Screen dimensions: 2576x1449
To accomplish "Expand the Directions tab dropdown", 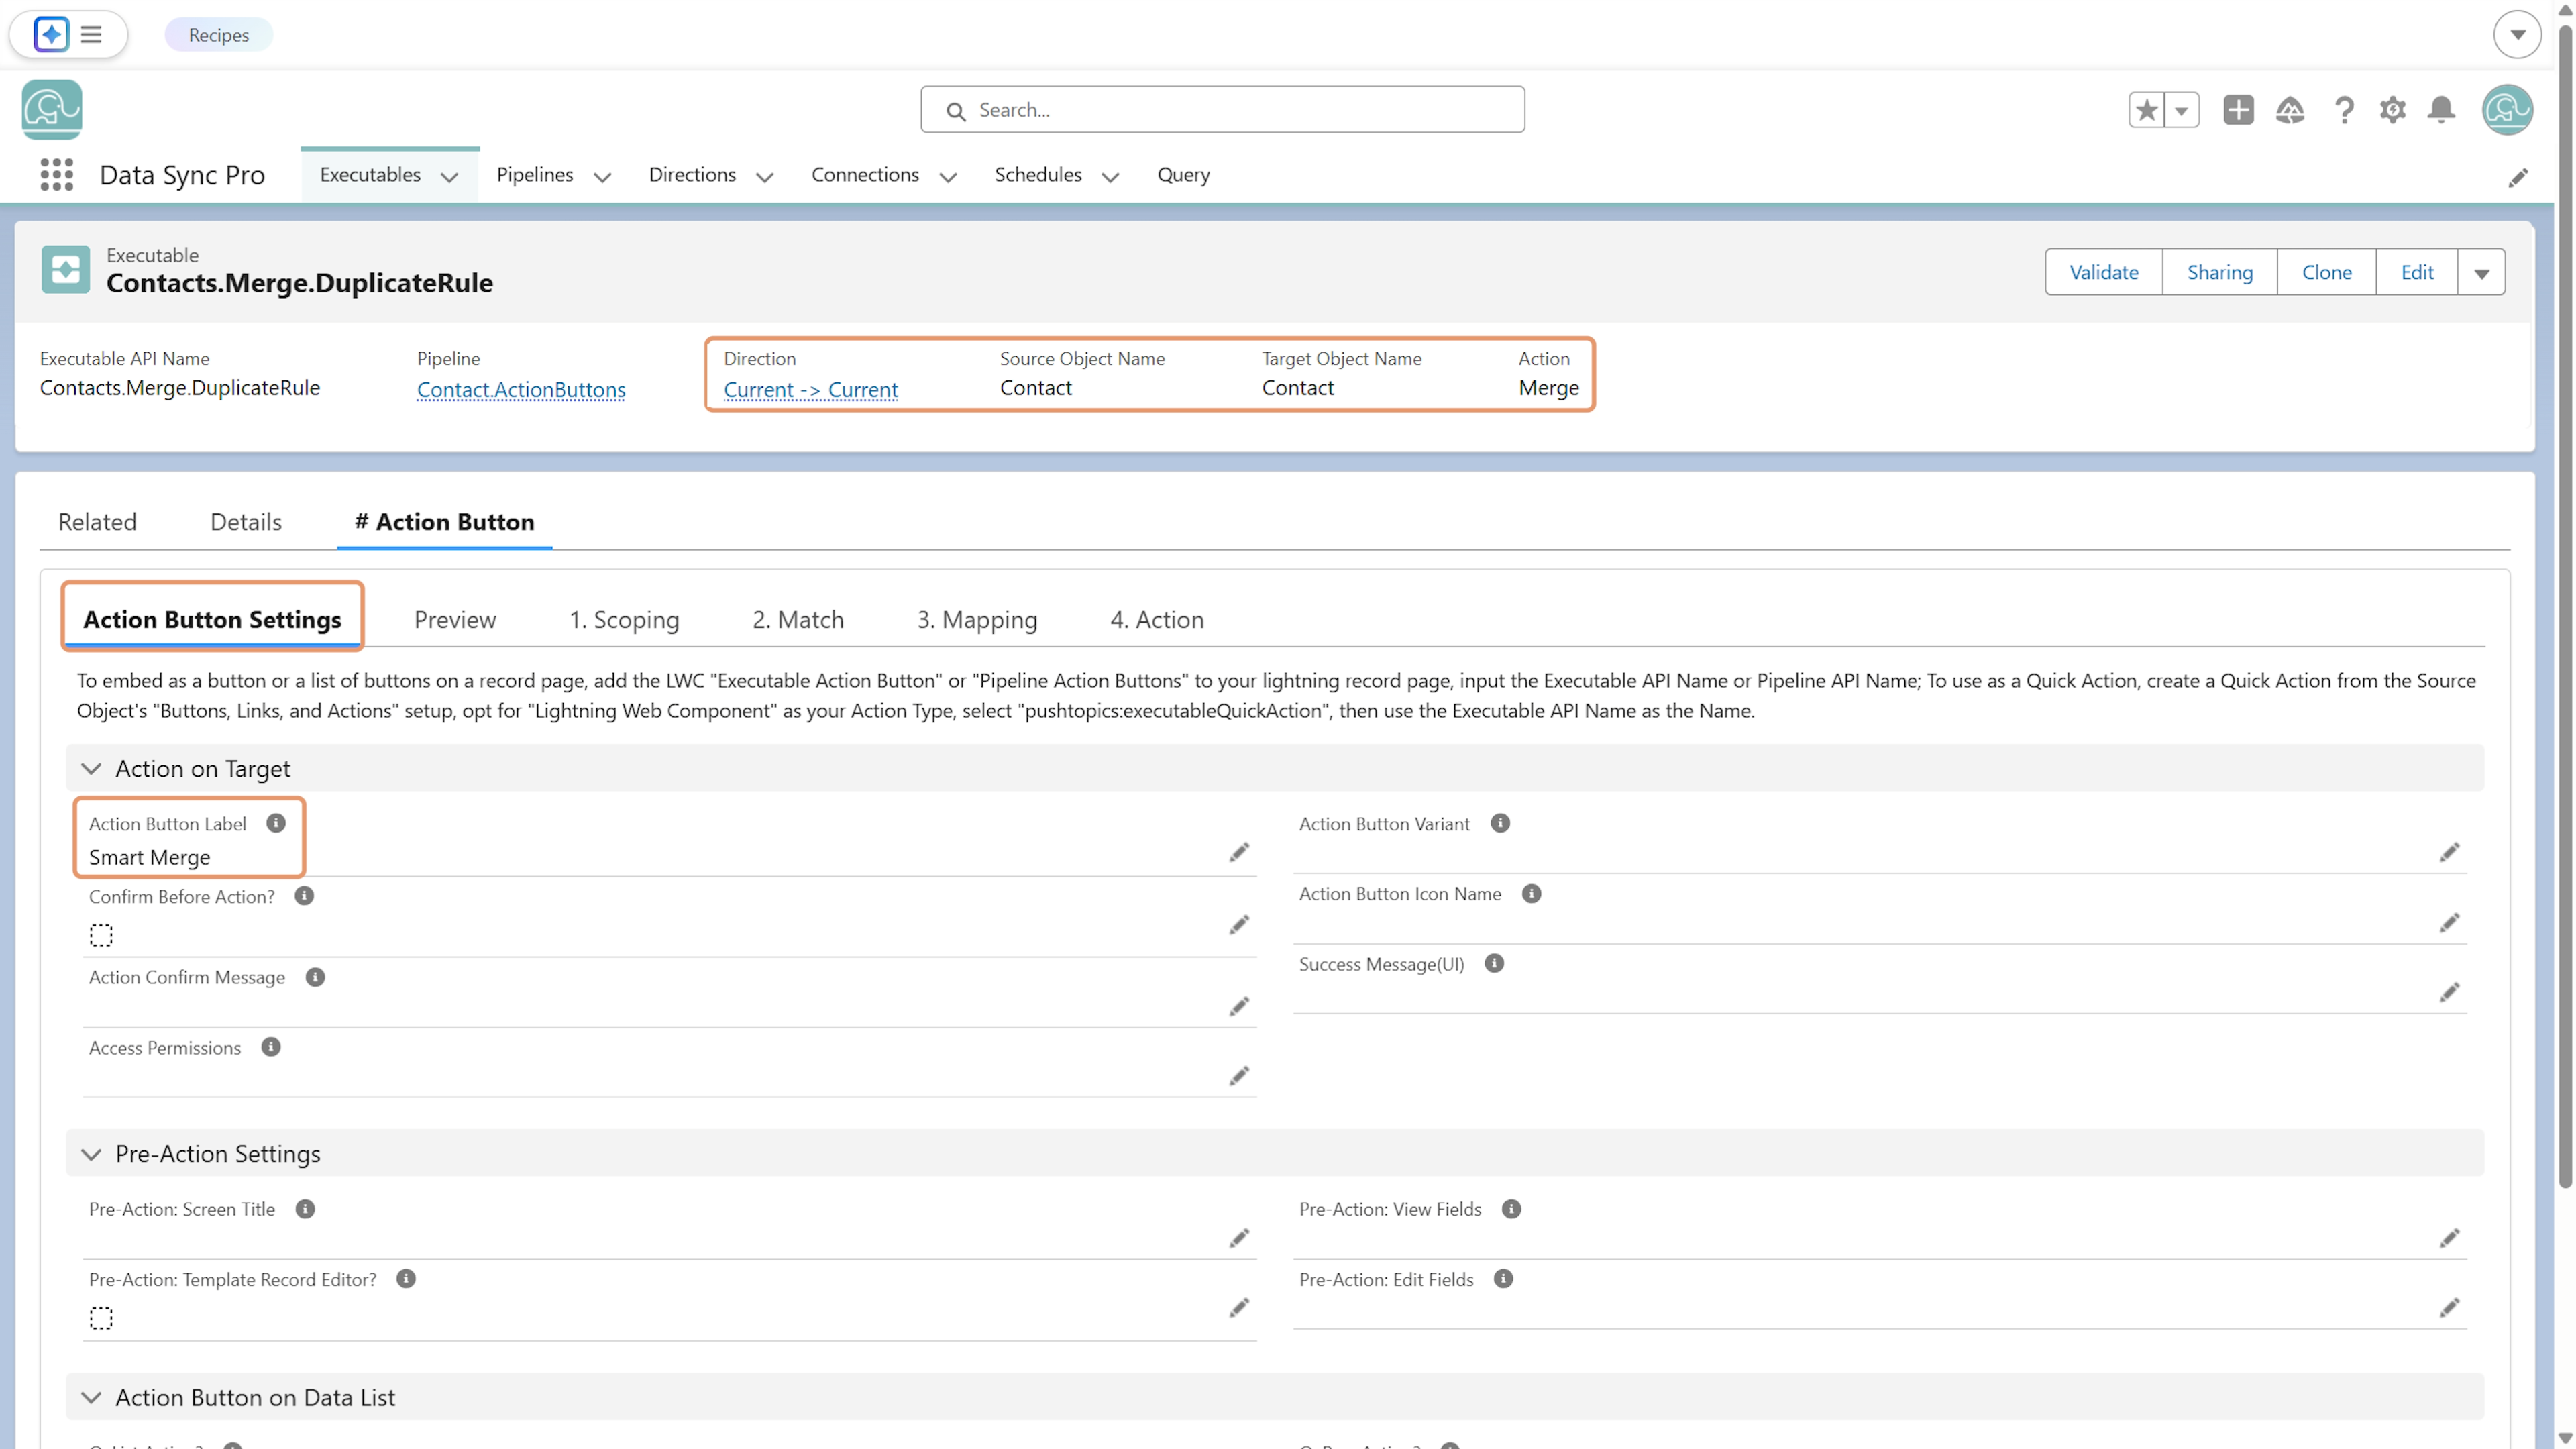I will click(x=765, y=177).
